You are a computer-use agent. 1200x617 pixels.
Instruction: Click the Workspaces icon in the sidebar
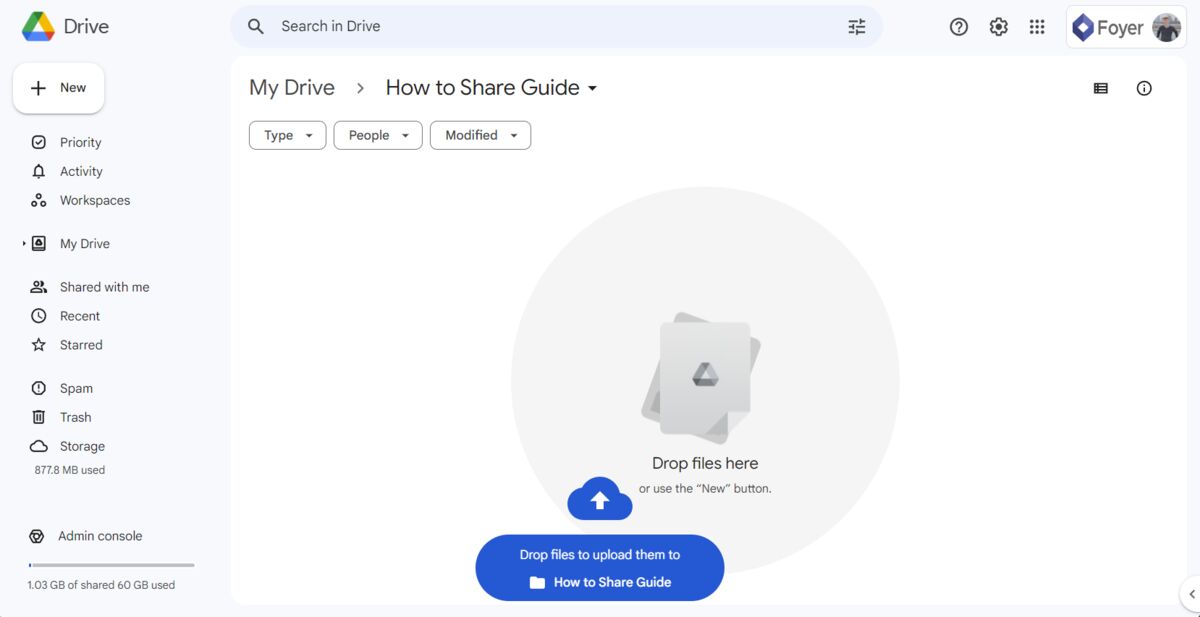(x=39, y=200)
